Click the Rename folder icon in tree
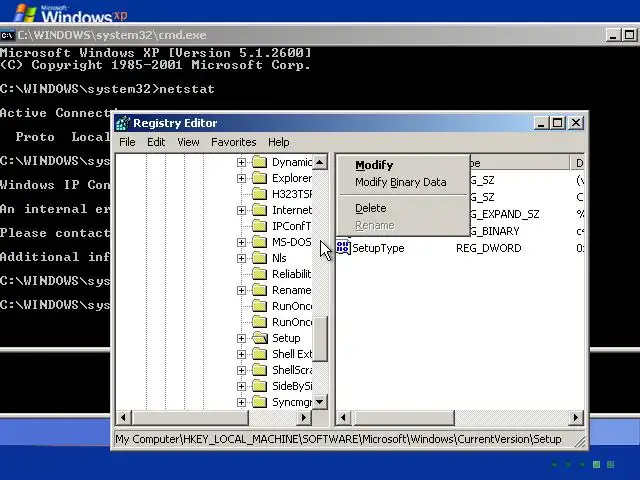 (259, 290)
